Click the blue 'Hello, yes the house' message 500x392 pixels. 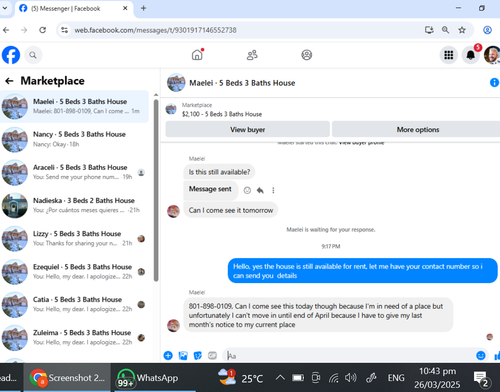coord(363,271)
